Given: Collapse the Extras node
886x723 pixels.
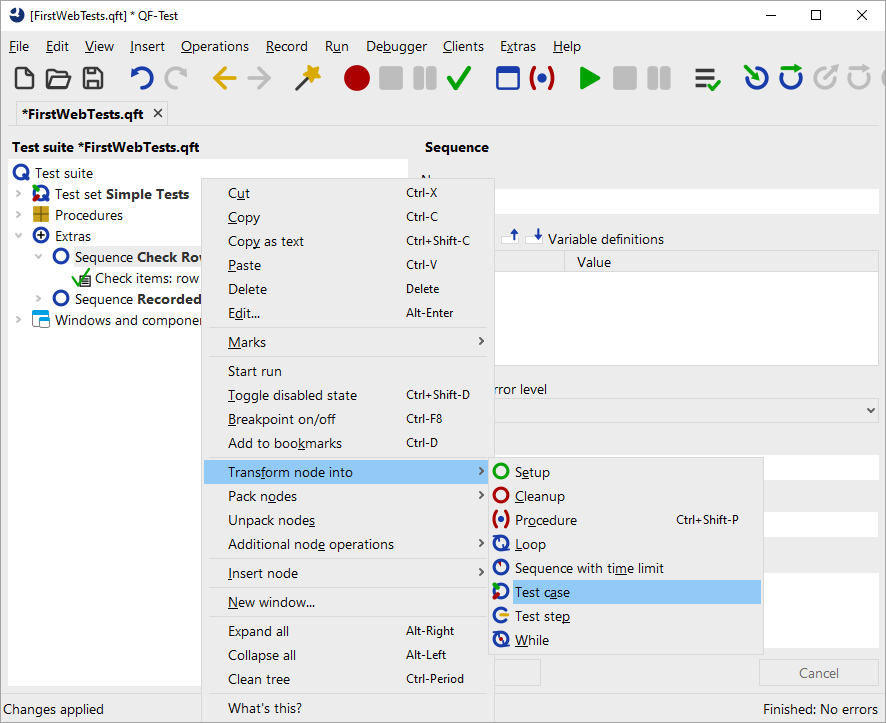Looking at the screenshot, I should 18,236.
